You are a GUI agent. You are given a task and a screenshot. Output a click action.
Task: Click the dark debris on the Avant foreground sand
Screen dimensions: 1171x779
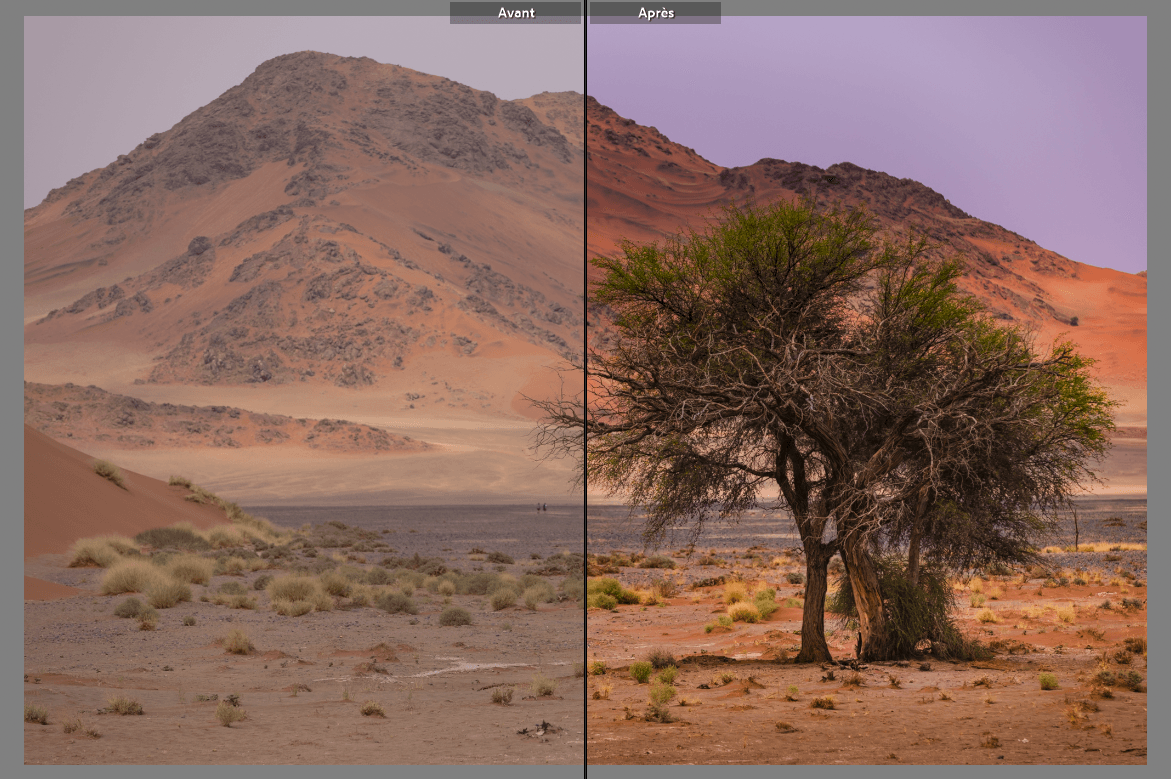[x=540, y=730]
